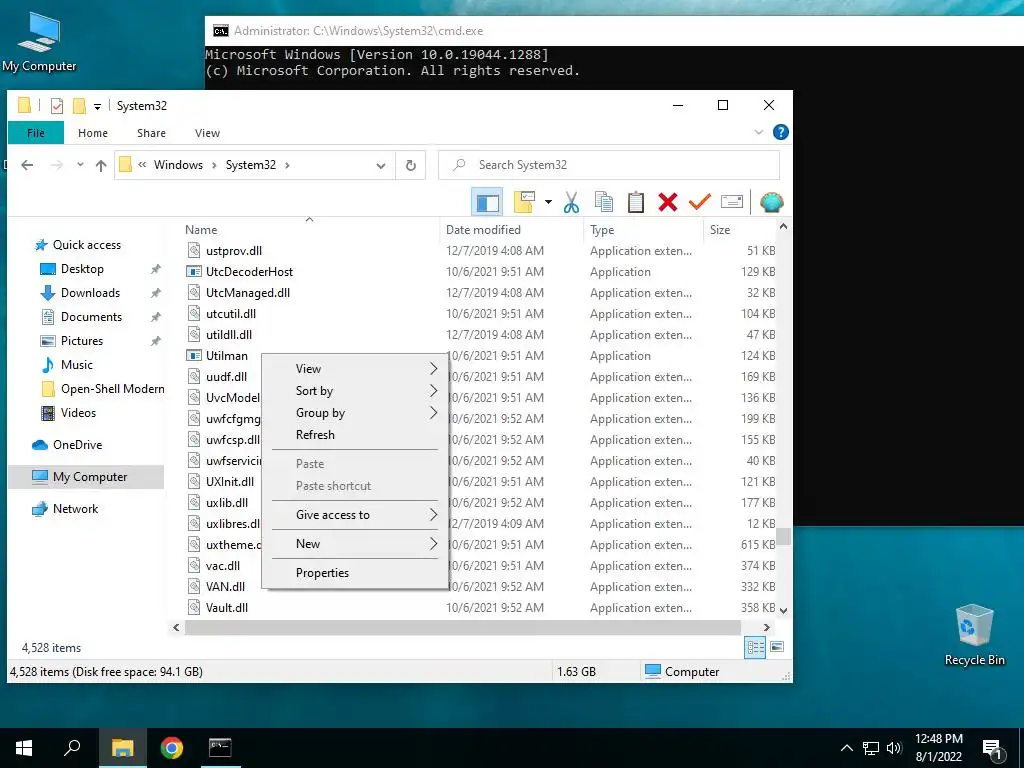1024x768 pixels.
Task: Open the File ribbon tab
Action: [x=36, y=133]
